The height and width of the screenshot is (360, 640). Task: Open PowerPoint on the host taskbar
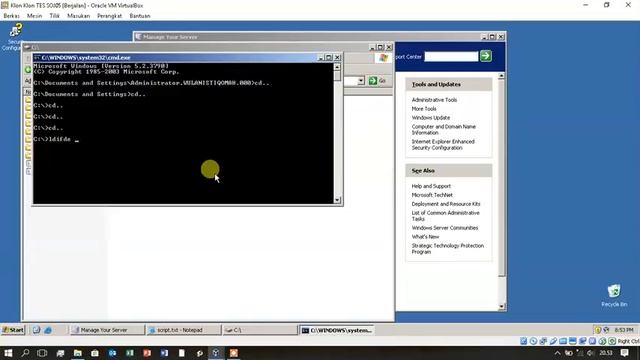click(147, 353)
